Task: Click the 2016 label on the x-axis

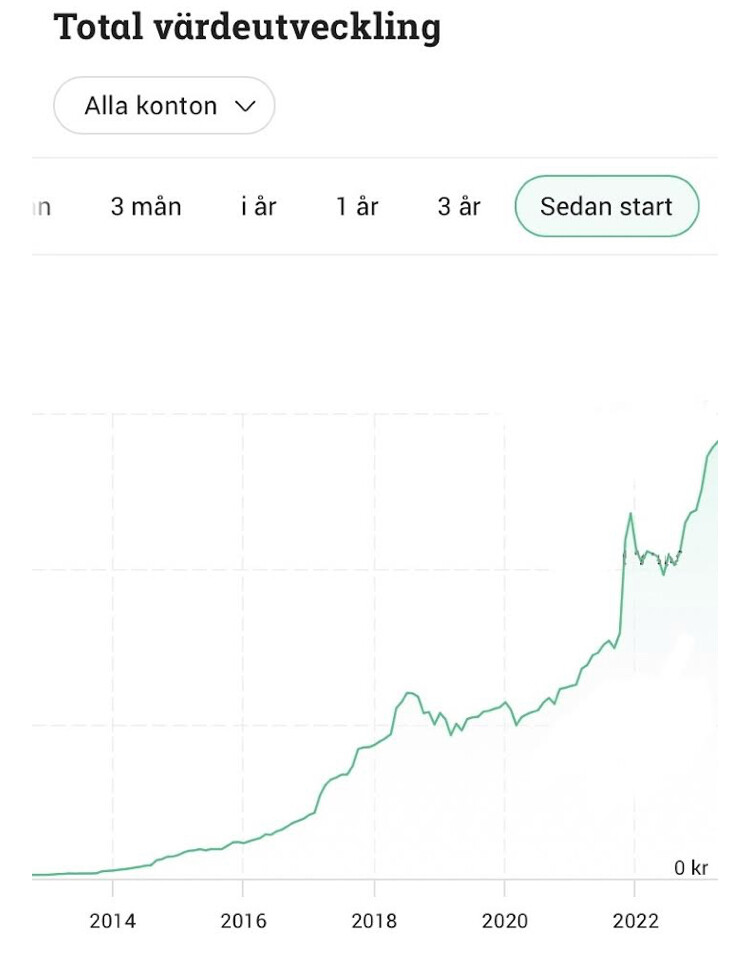Action: point(243,921)
